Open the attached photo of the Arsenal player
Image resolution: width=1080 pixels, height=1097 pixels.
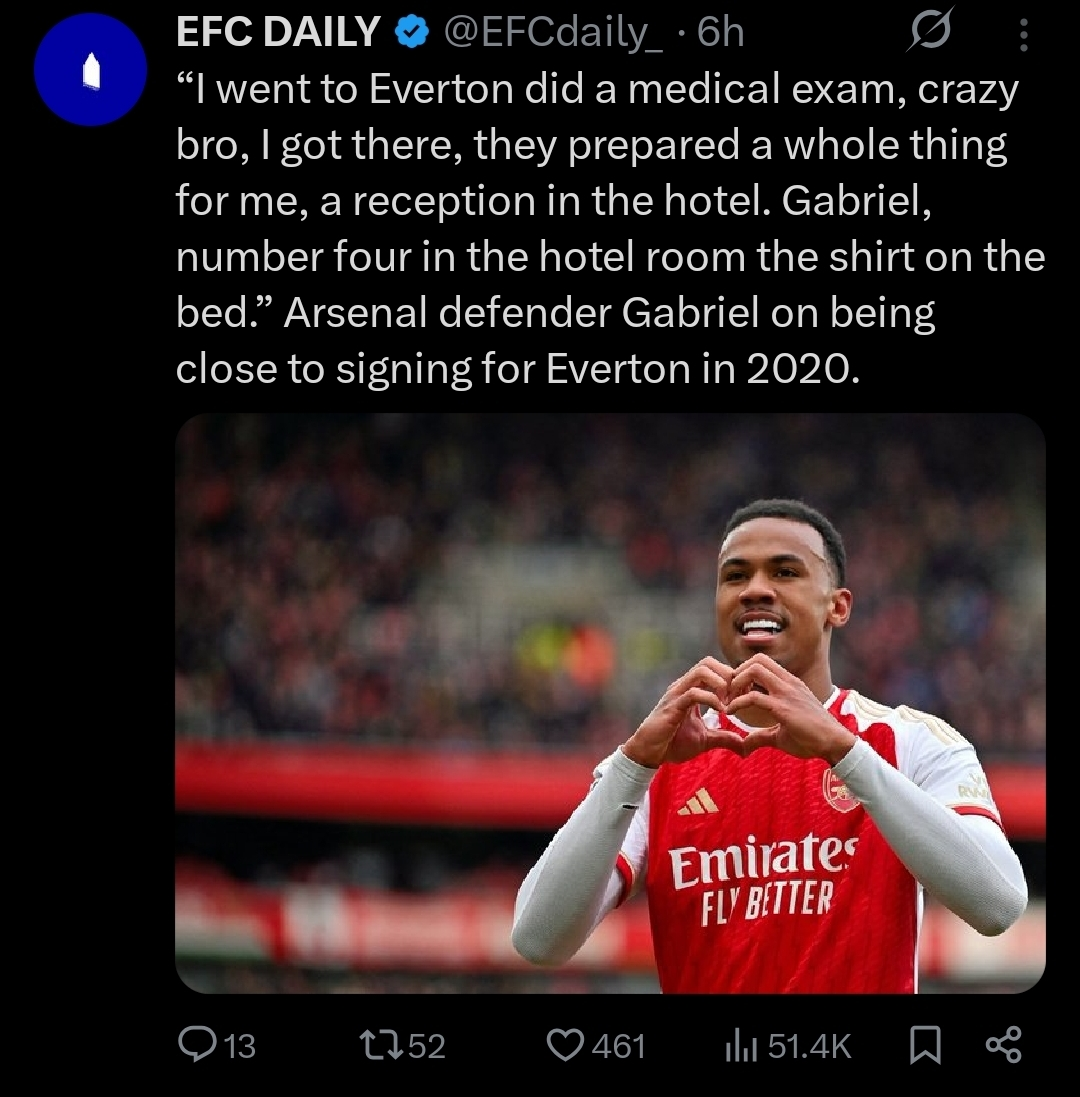610,702
